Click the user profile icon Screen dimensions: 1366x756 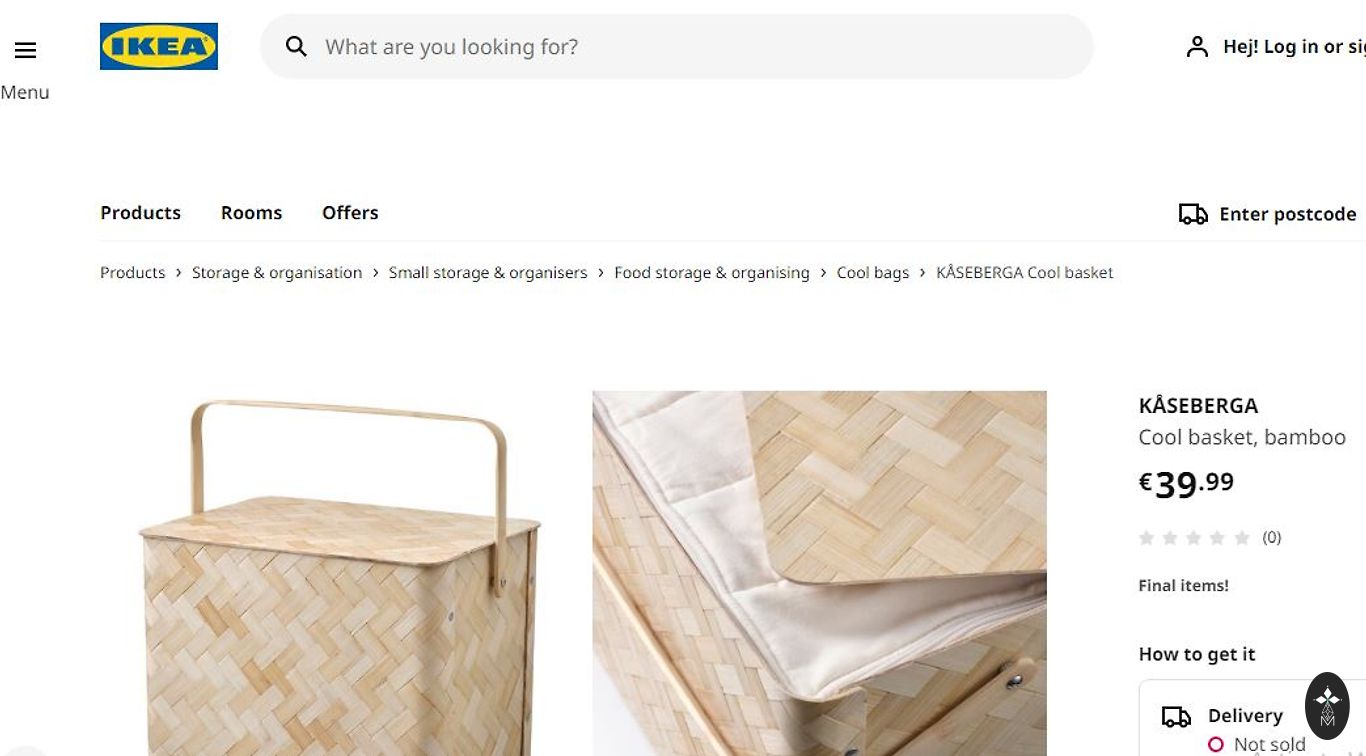pyautogui.click(x=1197, y=47)
